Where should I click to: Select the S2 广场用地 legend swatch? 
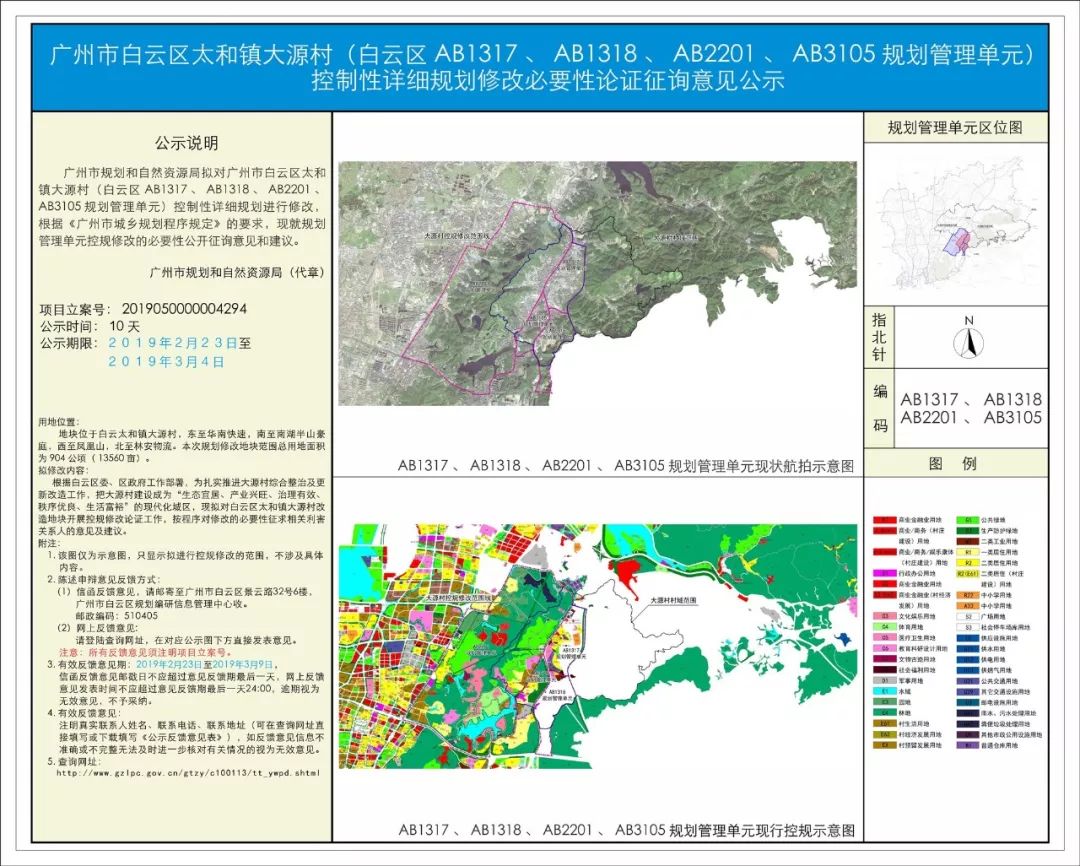coord(967,616)
